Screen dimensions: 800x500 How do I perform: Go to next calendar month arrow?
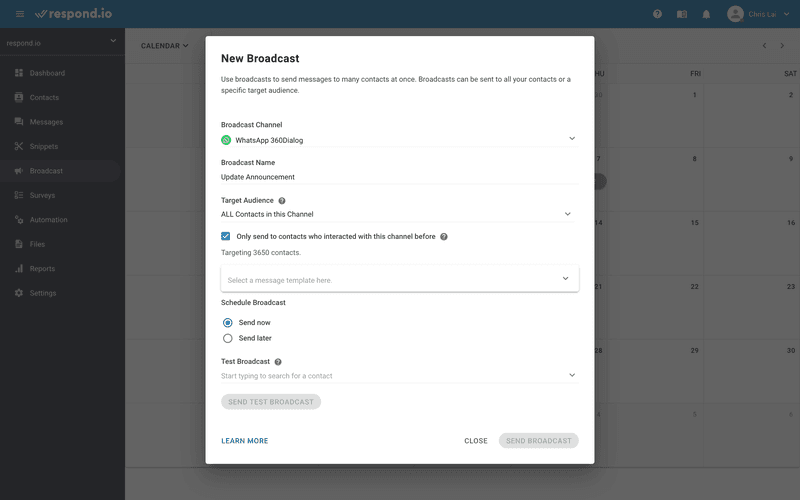click(782, 45)
